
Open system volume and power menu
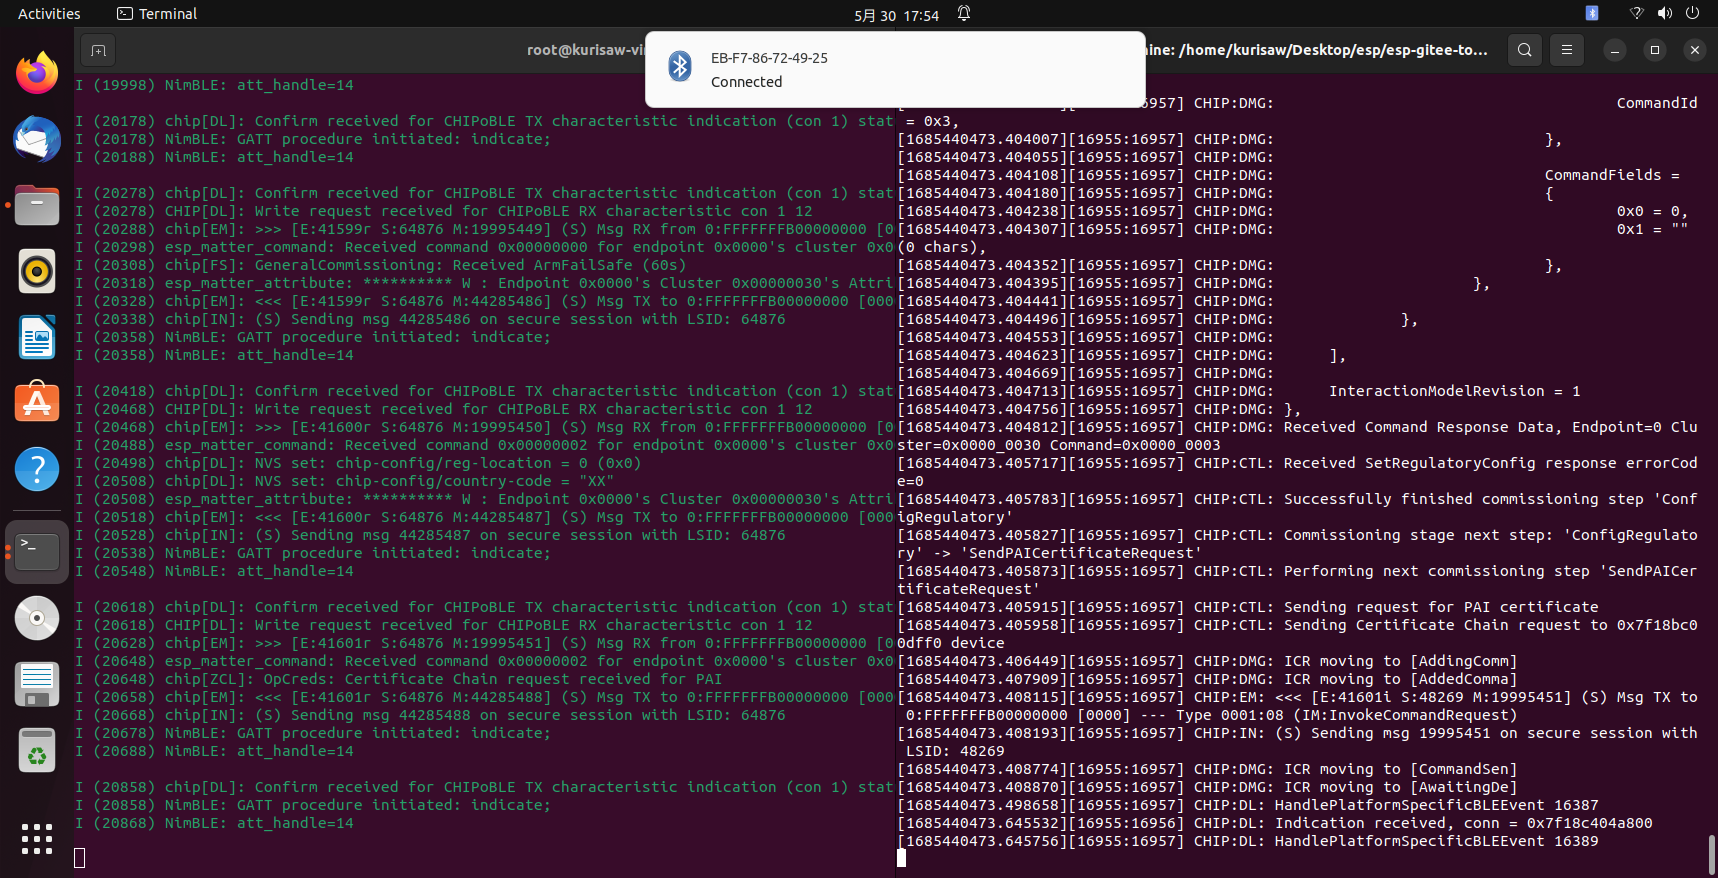coord(1664,14)
